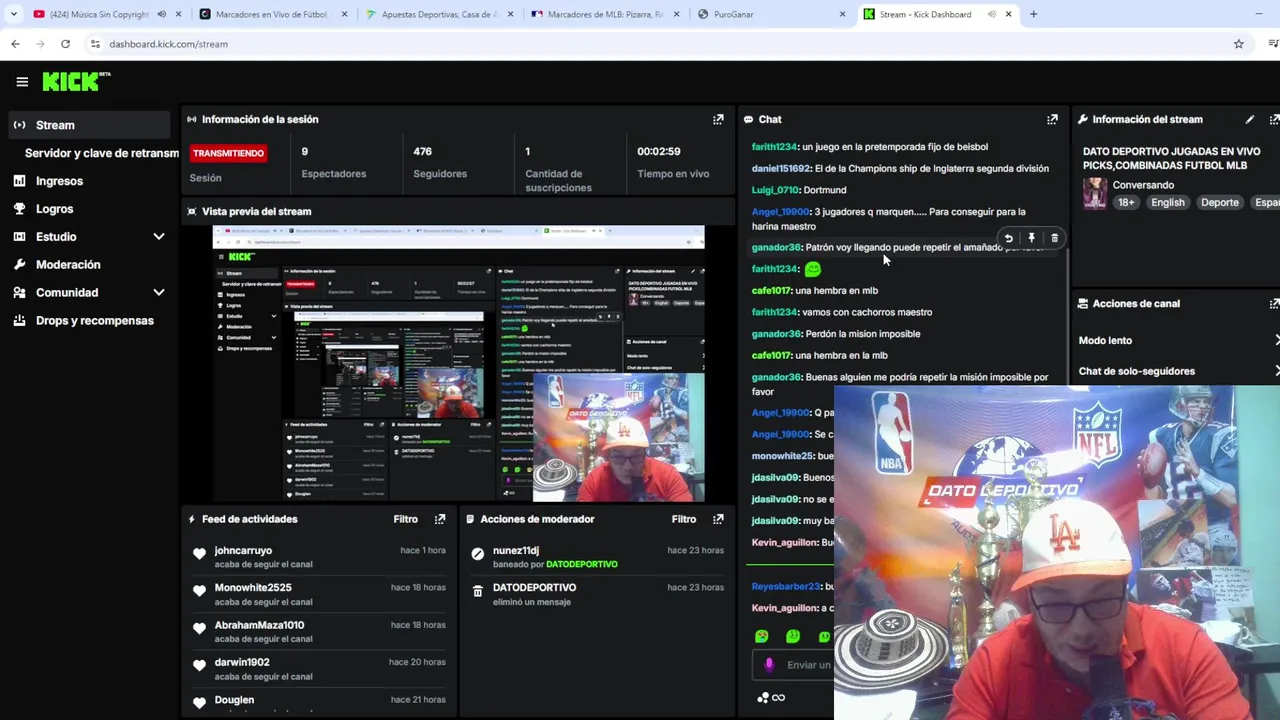The height and width of the screenshot is (720, 1280).
Task: Open Filtro in Feed de actividades
Action: pos(405,519)
